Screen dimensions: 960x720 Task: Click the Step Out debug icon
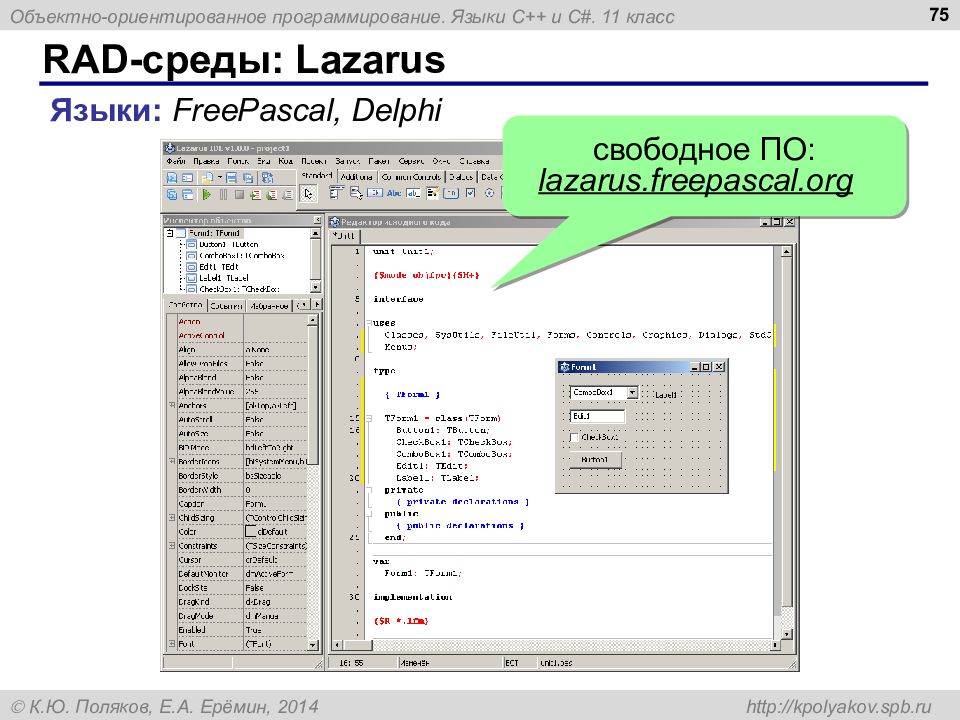click(x=287, y=194)
